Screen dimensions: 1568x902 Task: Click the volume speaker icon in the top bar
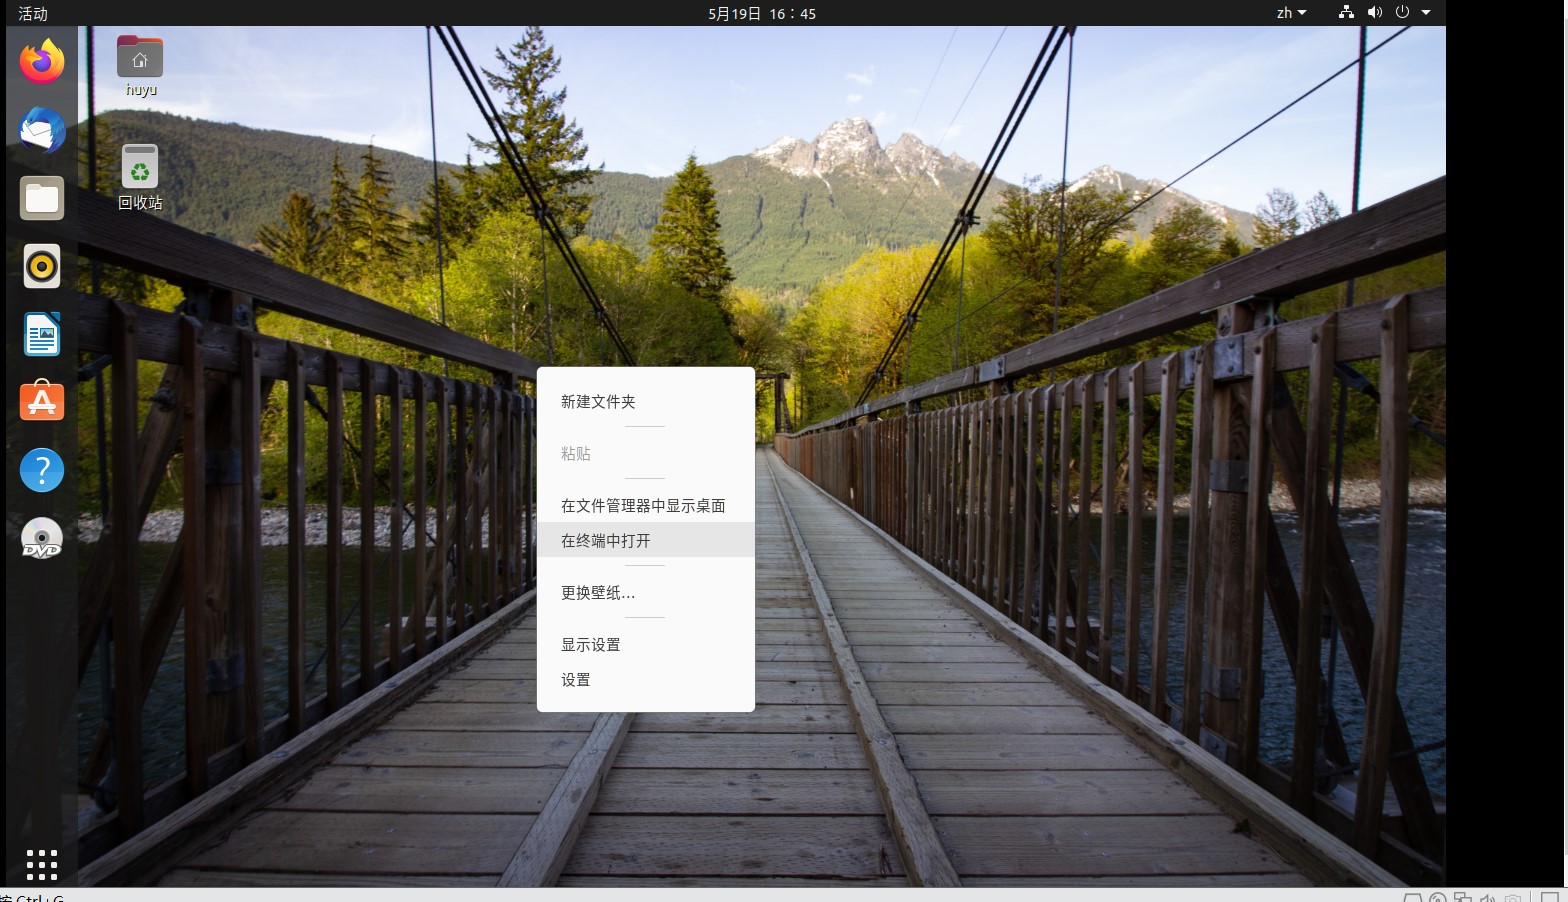pyautogui.click(x=1374, y=13)
